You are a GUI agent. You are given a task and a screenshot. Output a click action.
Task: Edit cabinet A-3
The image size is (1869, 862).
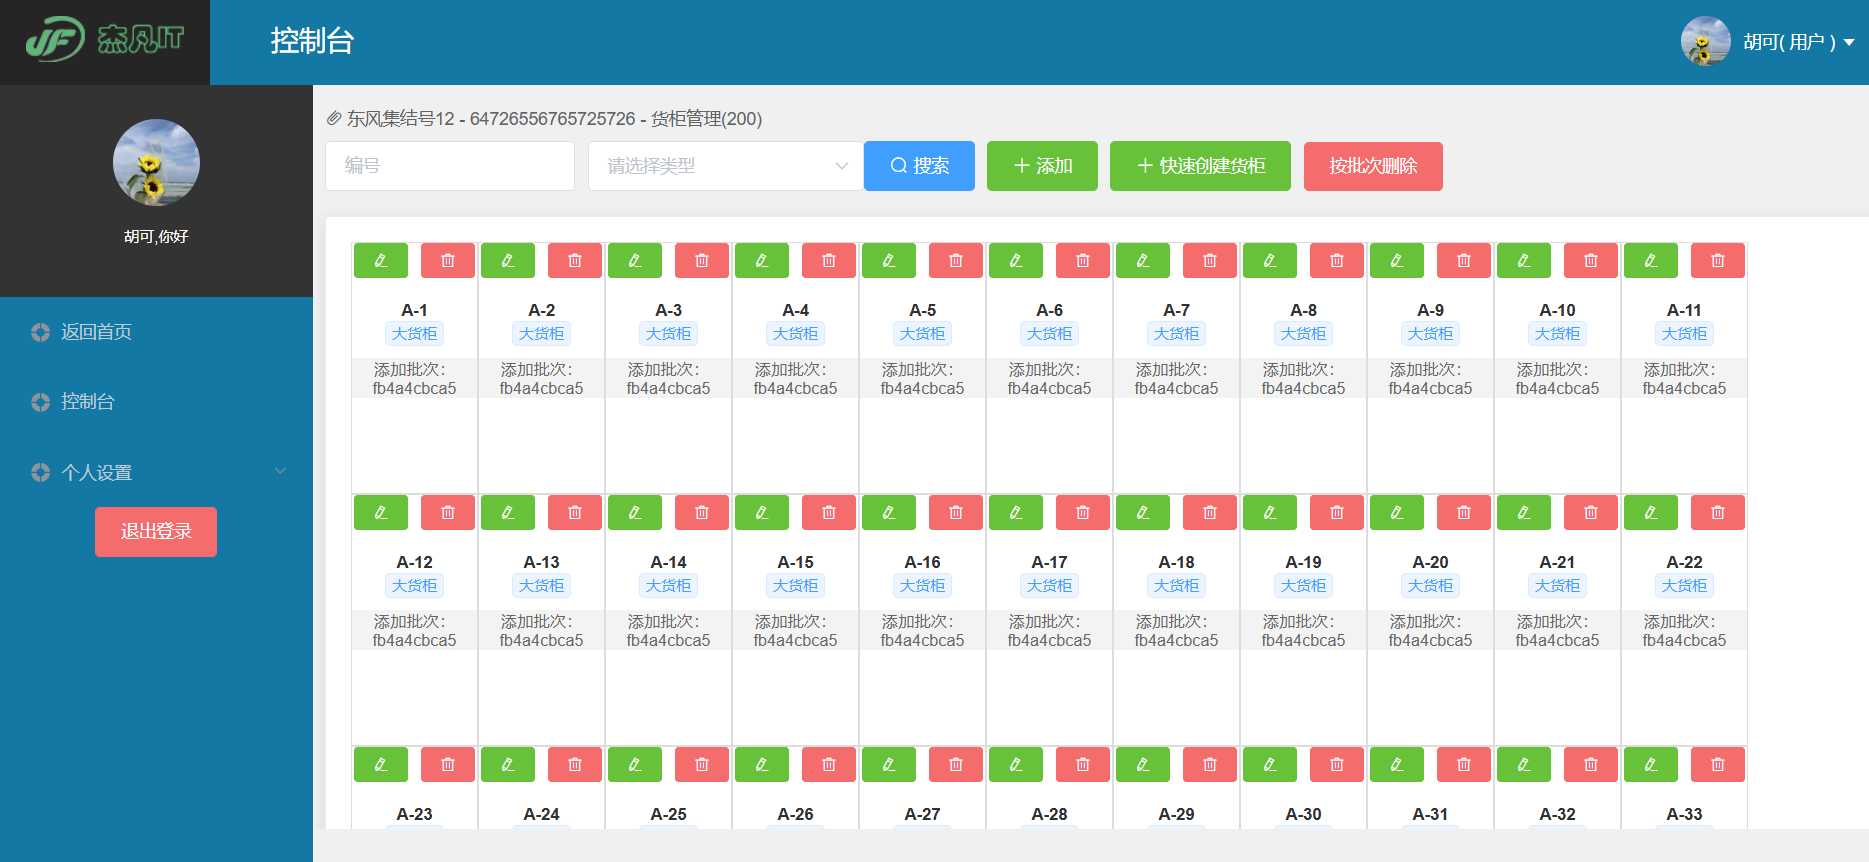635,260
